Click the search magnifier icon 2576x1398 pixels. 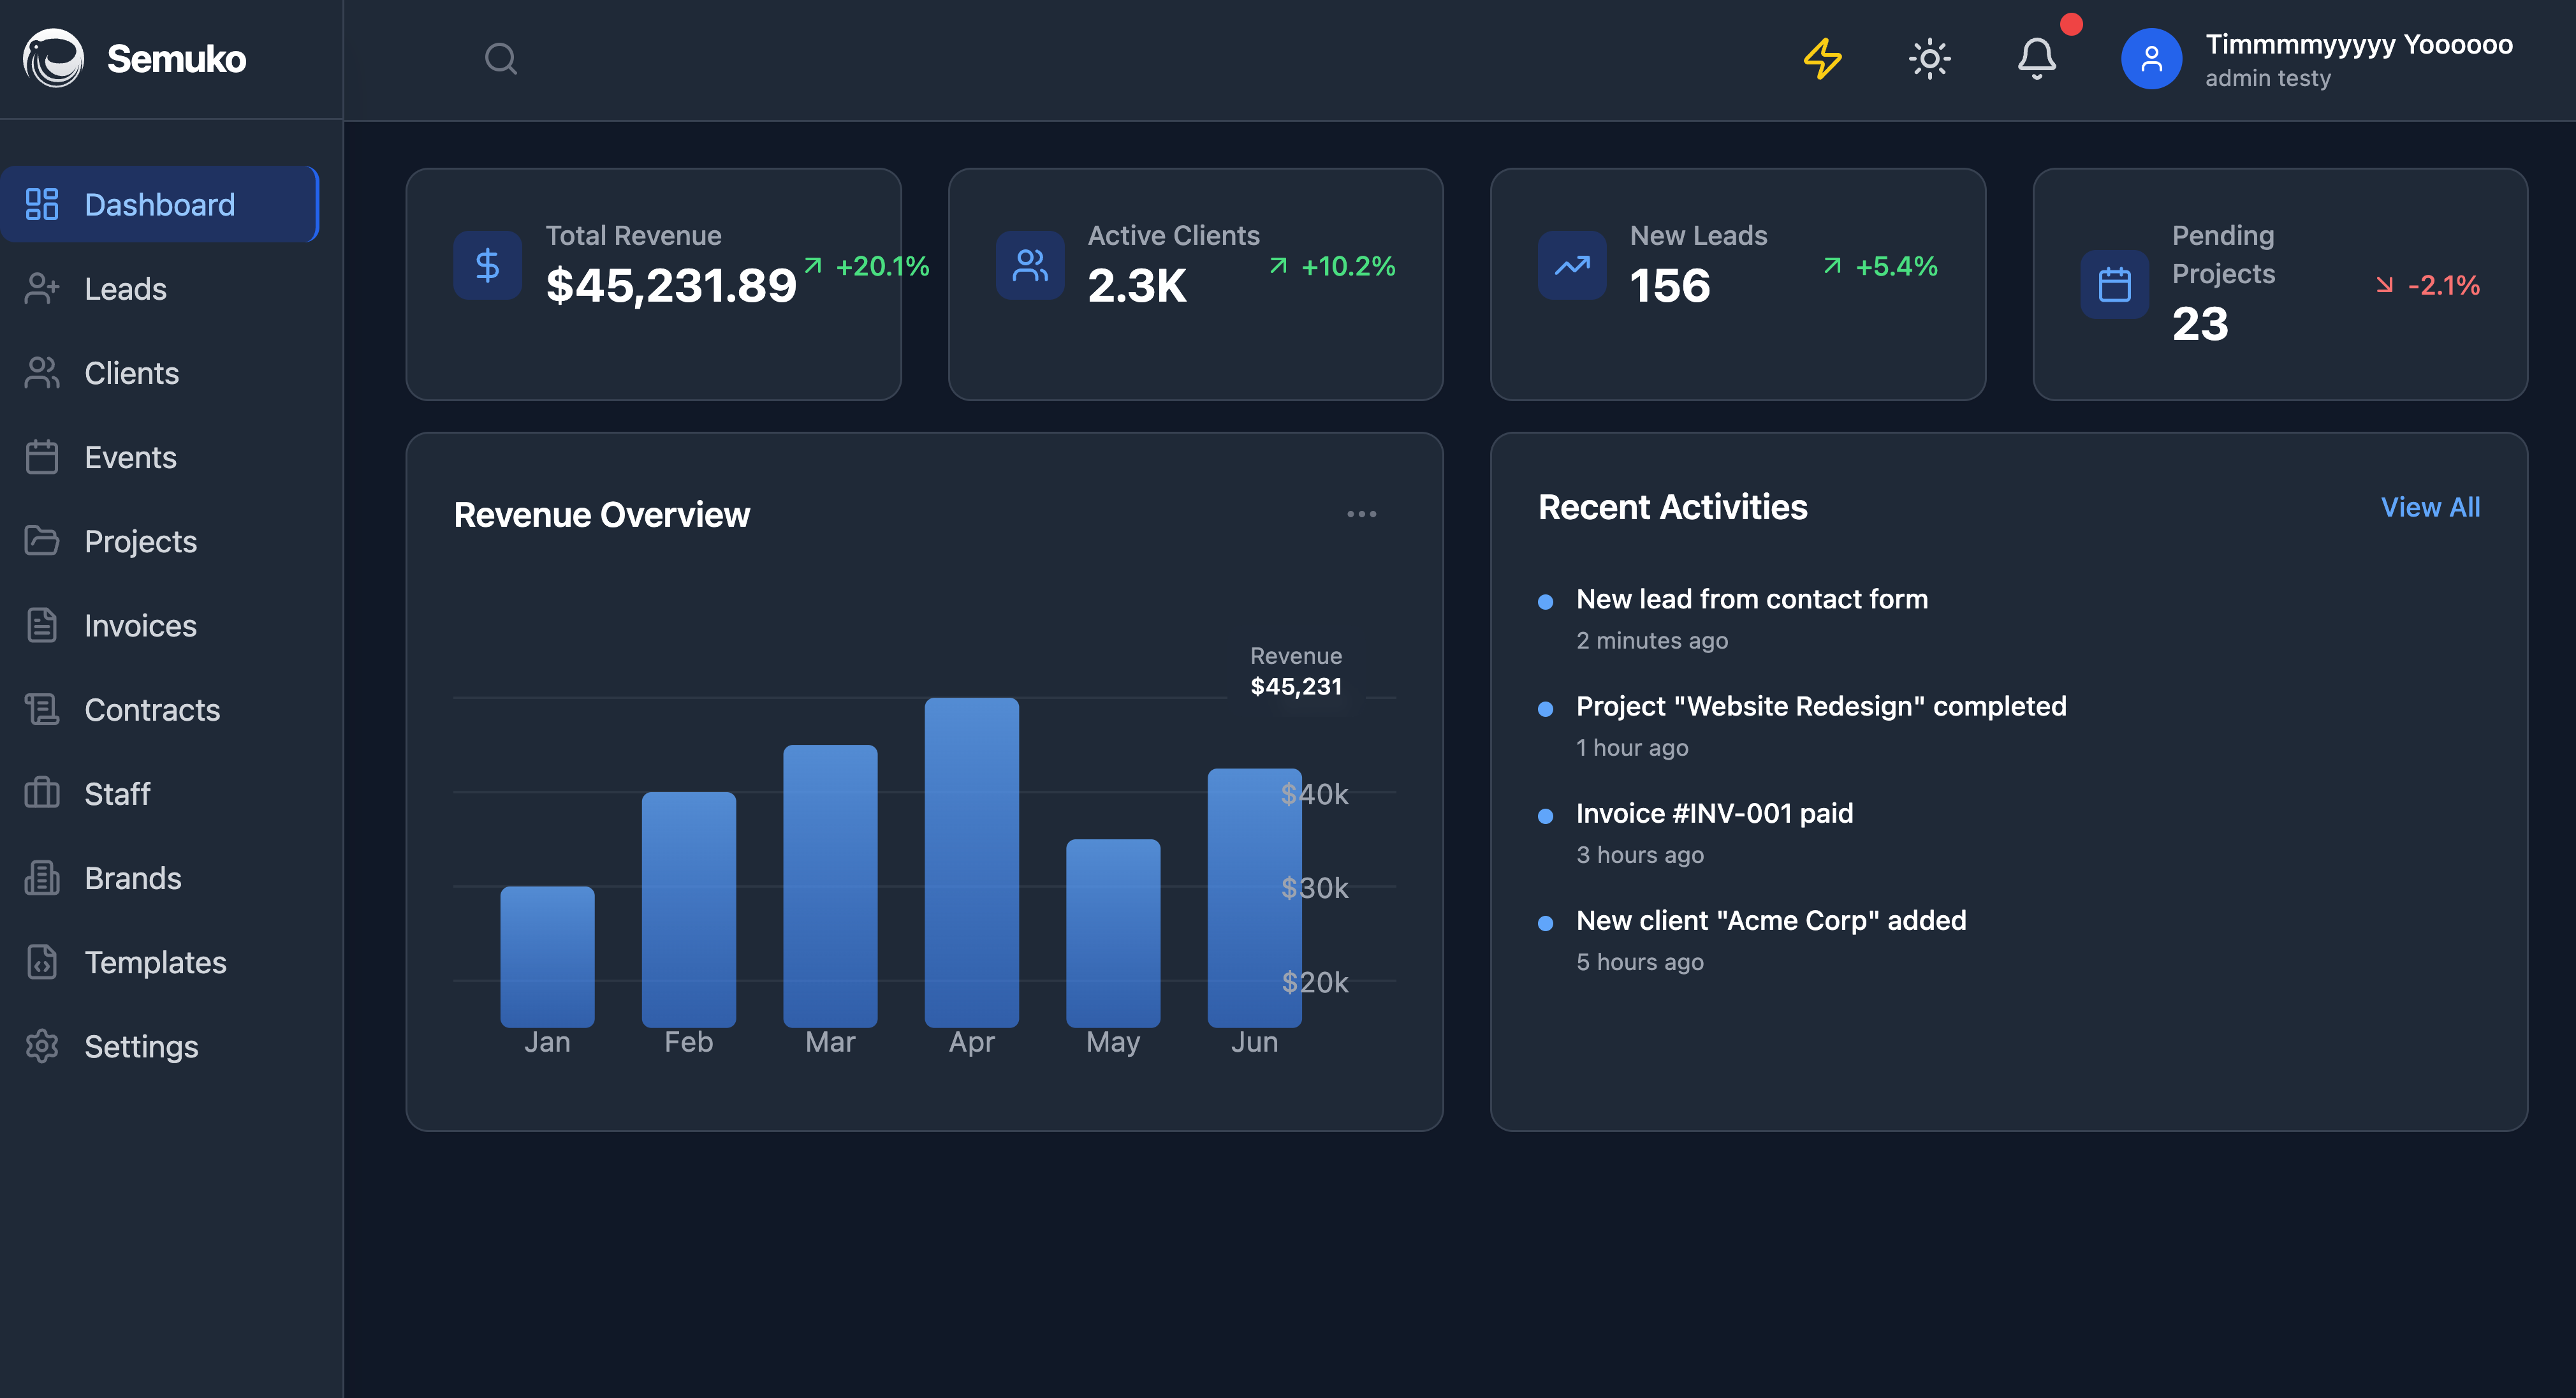click(x=500, y=59)
